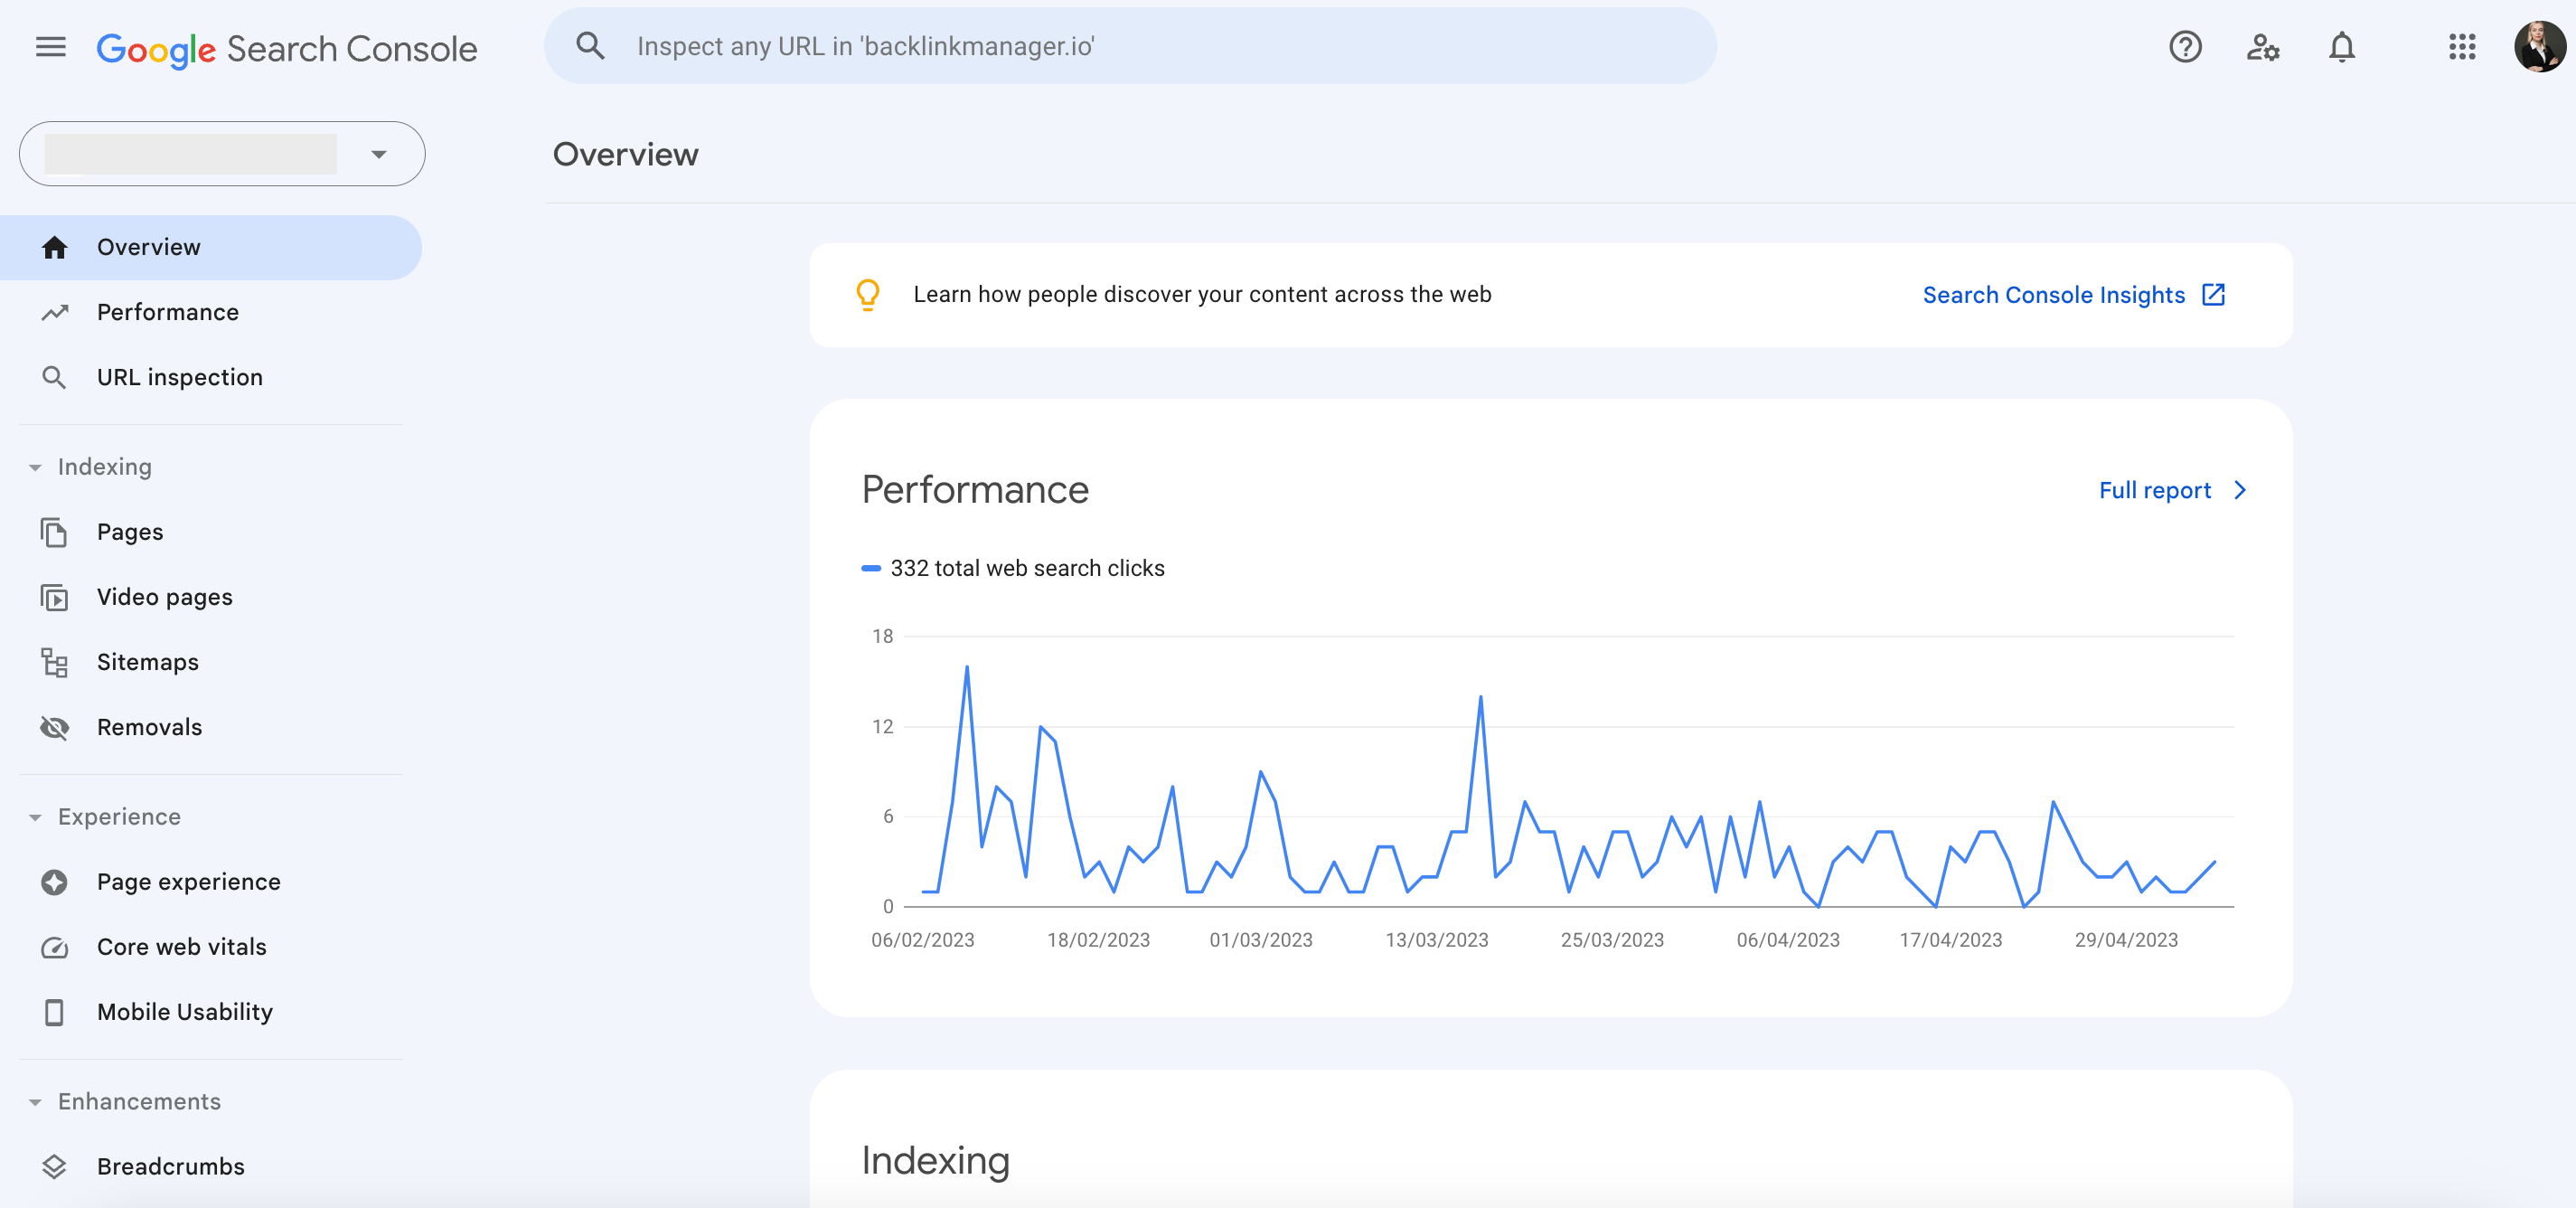Select the Core web vitals gauge icon

55,947
